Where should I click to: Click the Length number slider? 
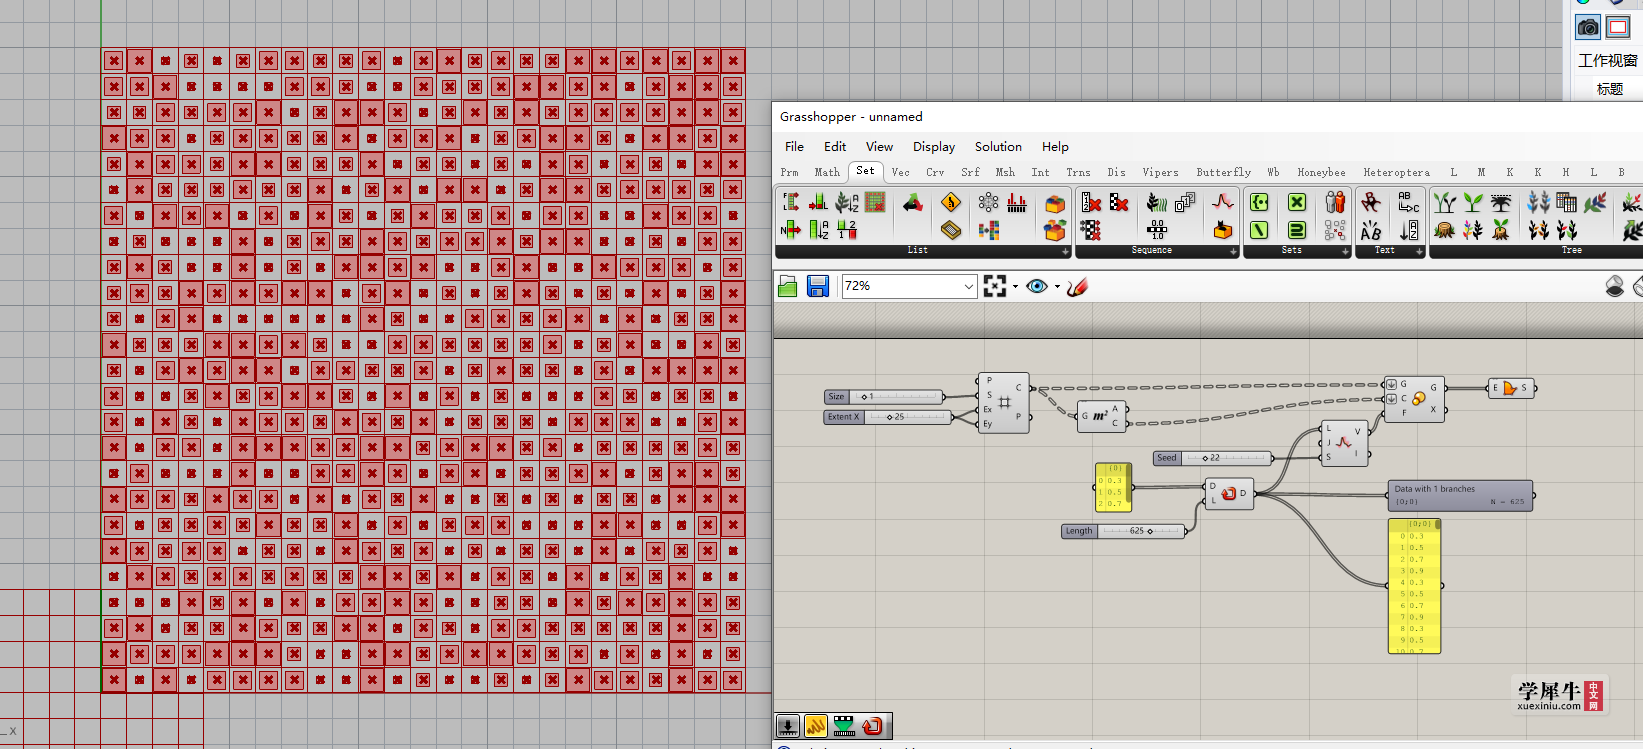[1124, 531]
